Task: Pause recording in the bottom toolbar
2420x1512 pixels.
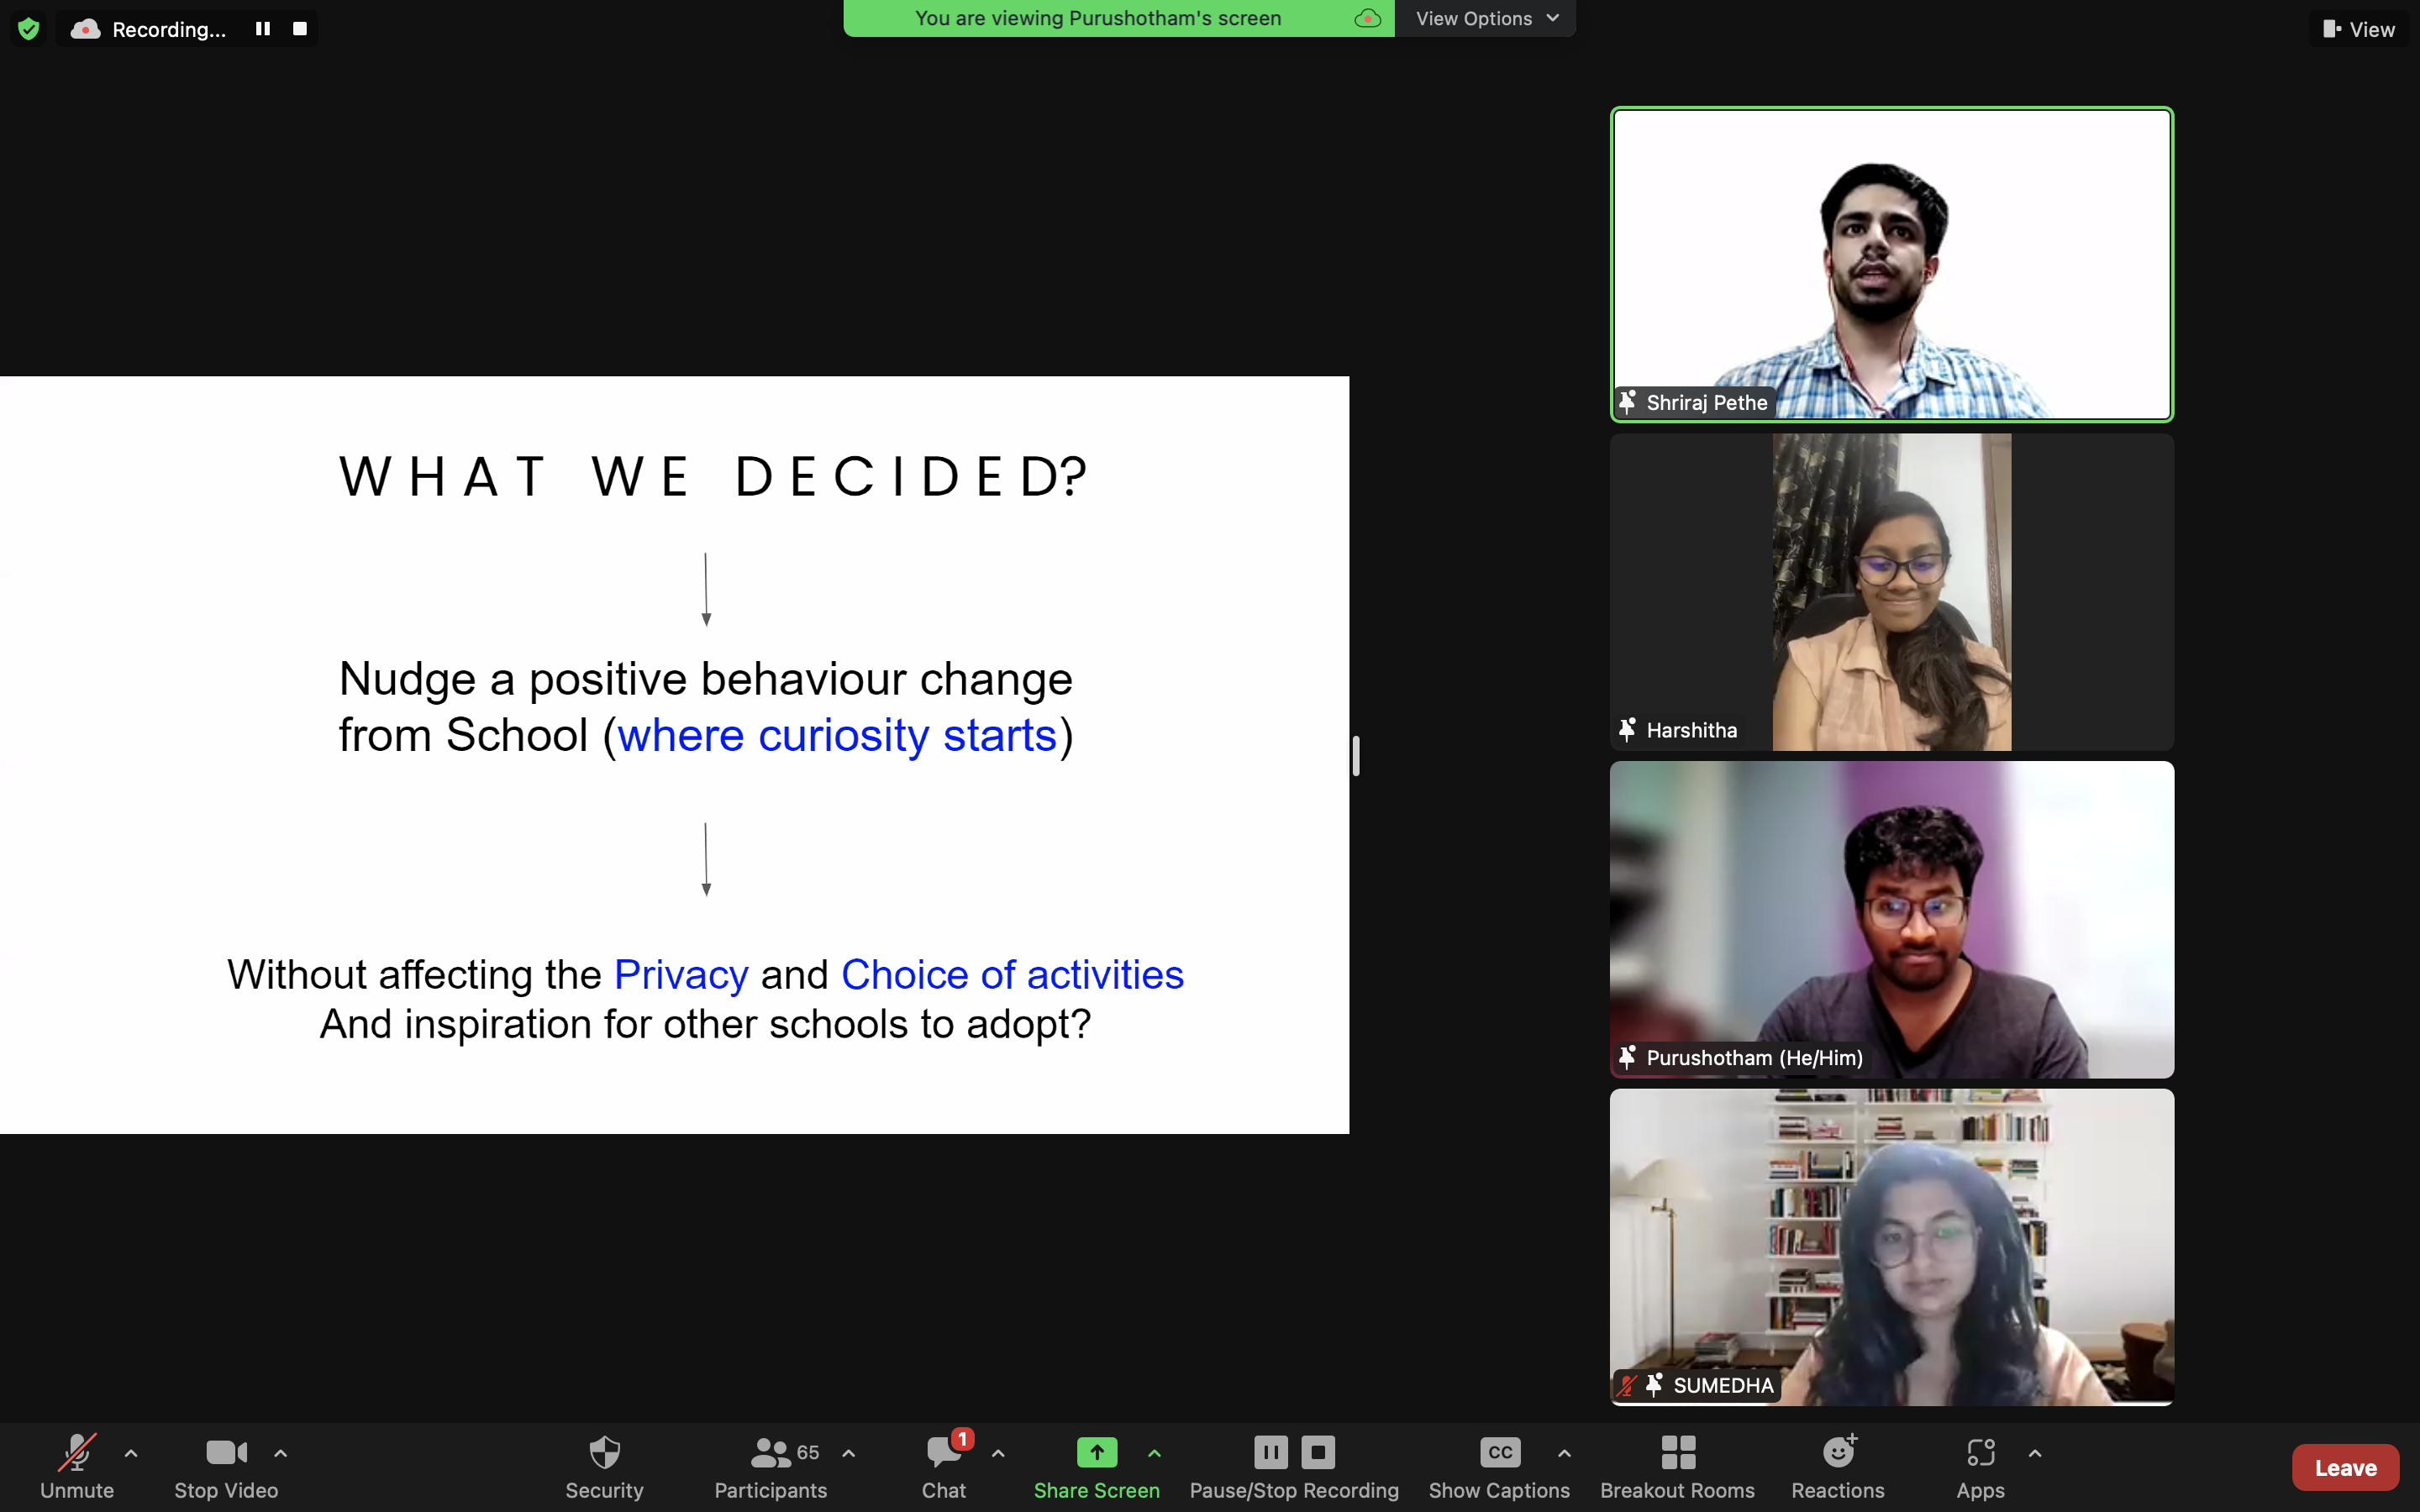Action: click(1270, 1453)
